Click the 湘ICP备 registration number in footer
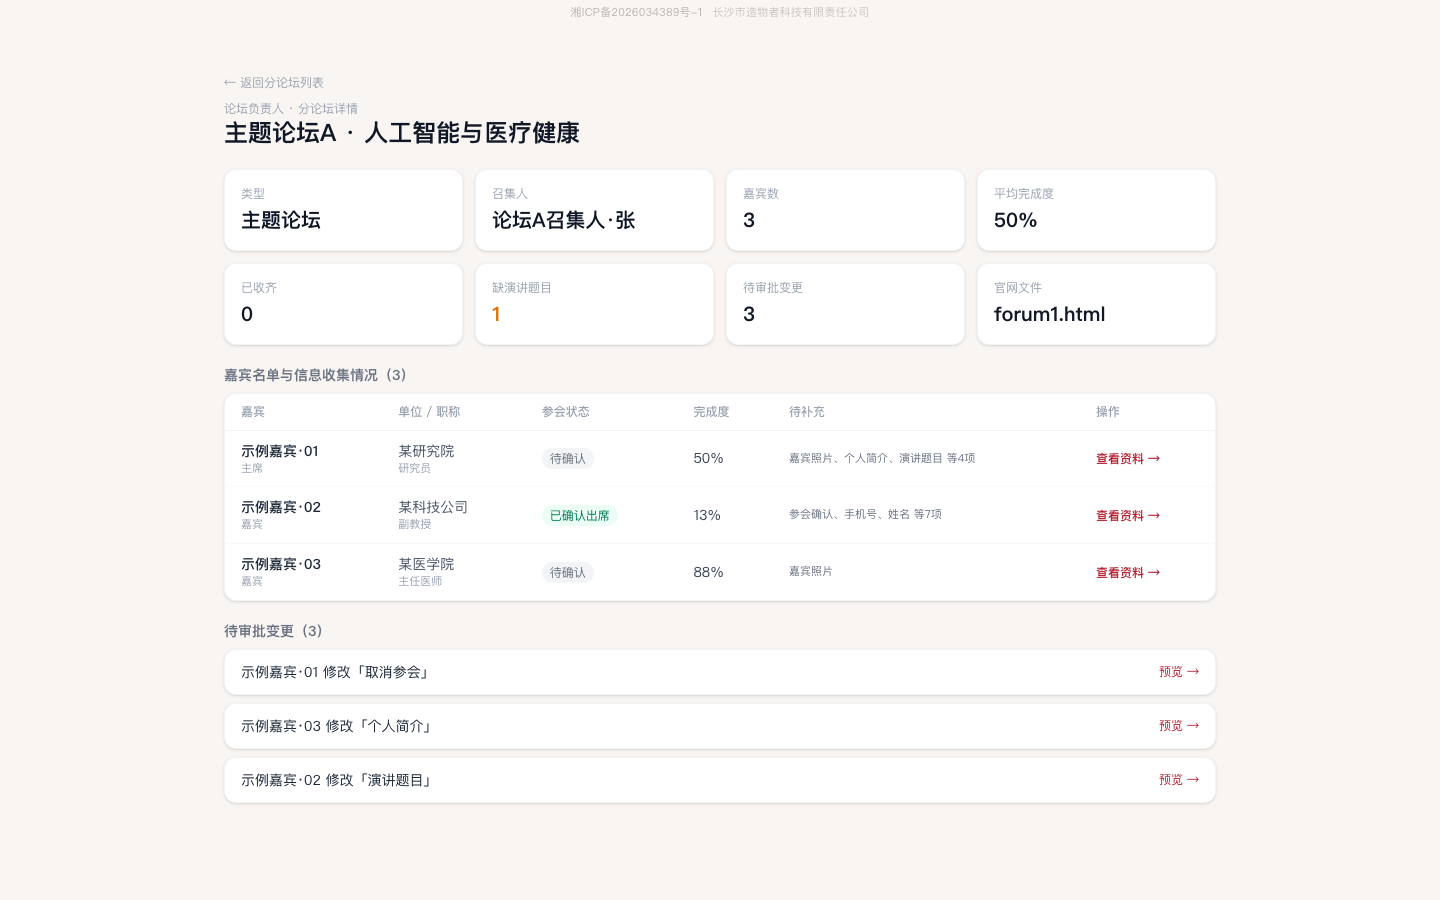Screen dimensions: 1440x900 coord(637,12)
